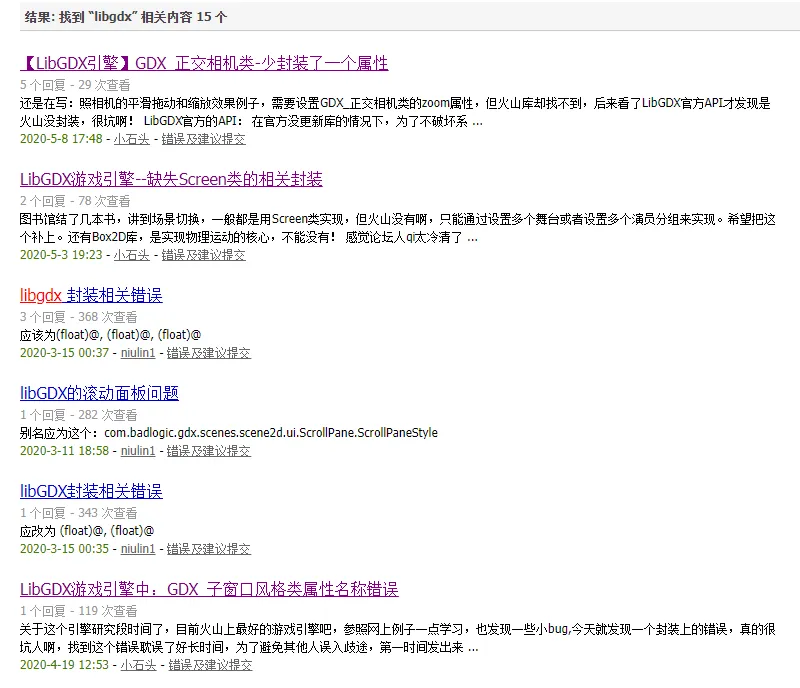Open 错误及建议提交 forum from the first result
800x688 pixels.
204,139
